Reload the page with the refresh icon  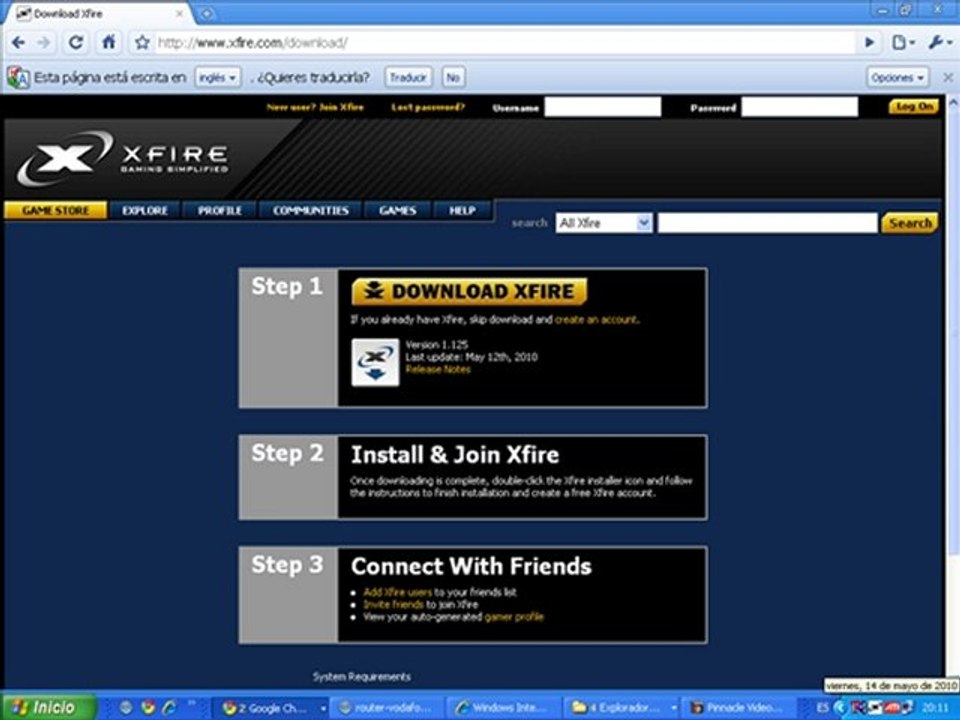[x=75, y=42]
